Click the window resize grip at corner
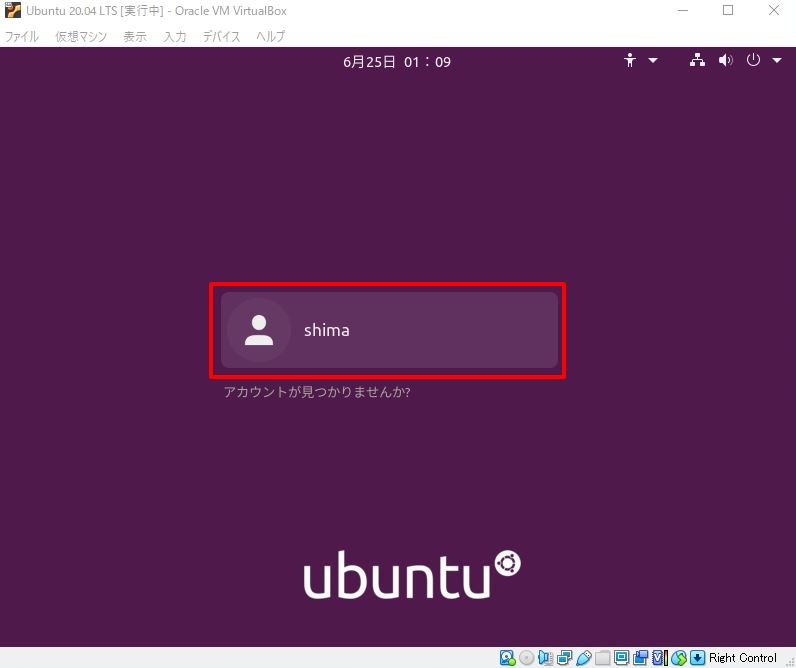 [x=789, y=661]
